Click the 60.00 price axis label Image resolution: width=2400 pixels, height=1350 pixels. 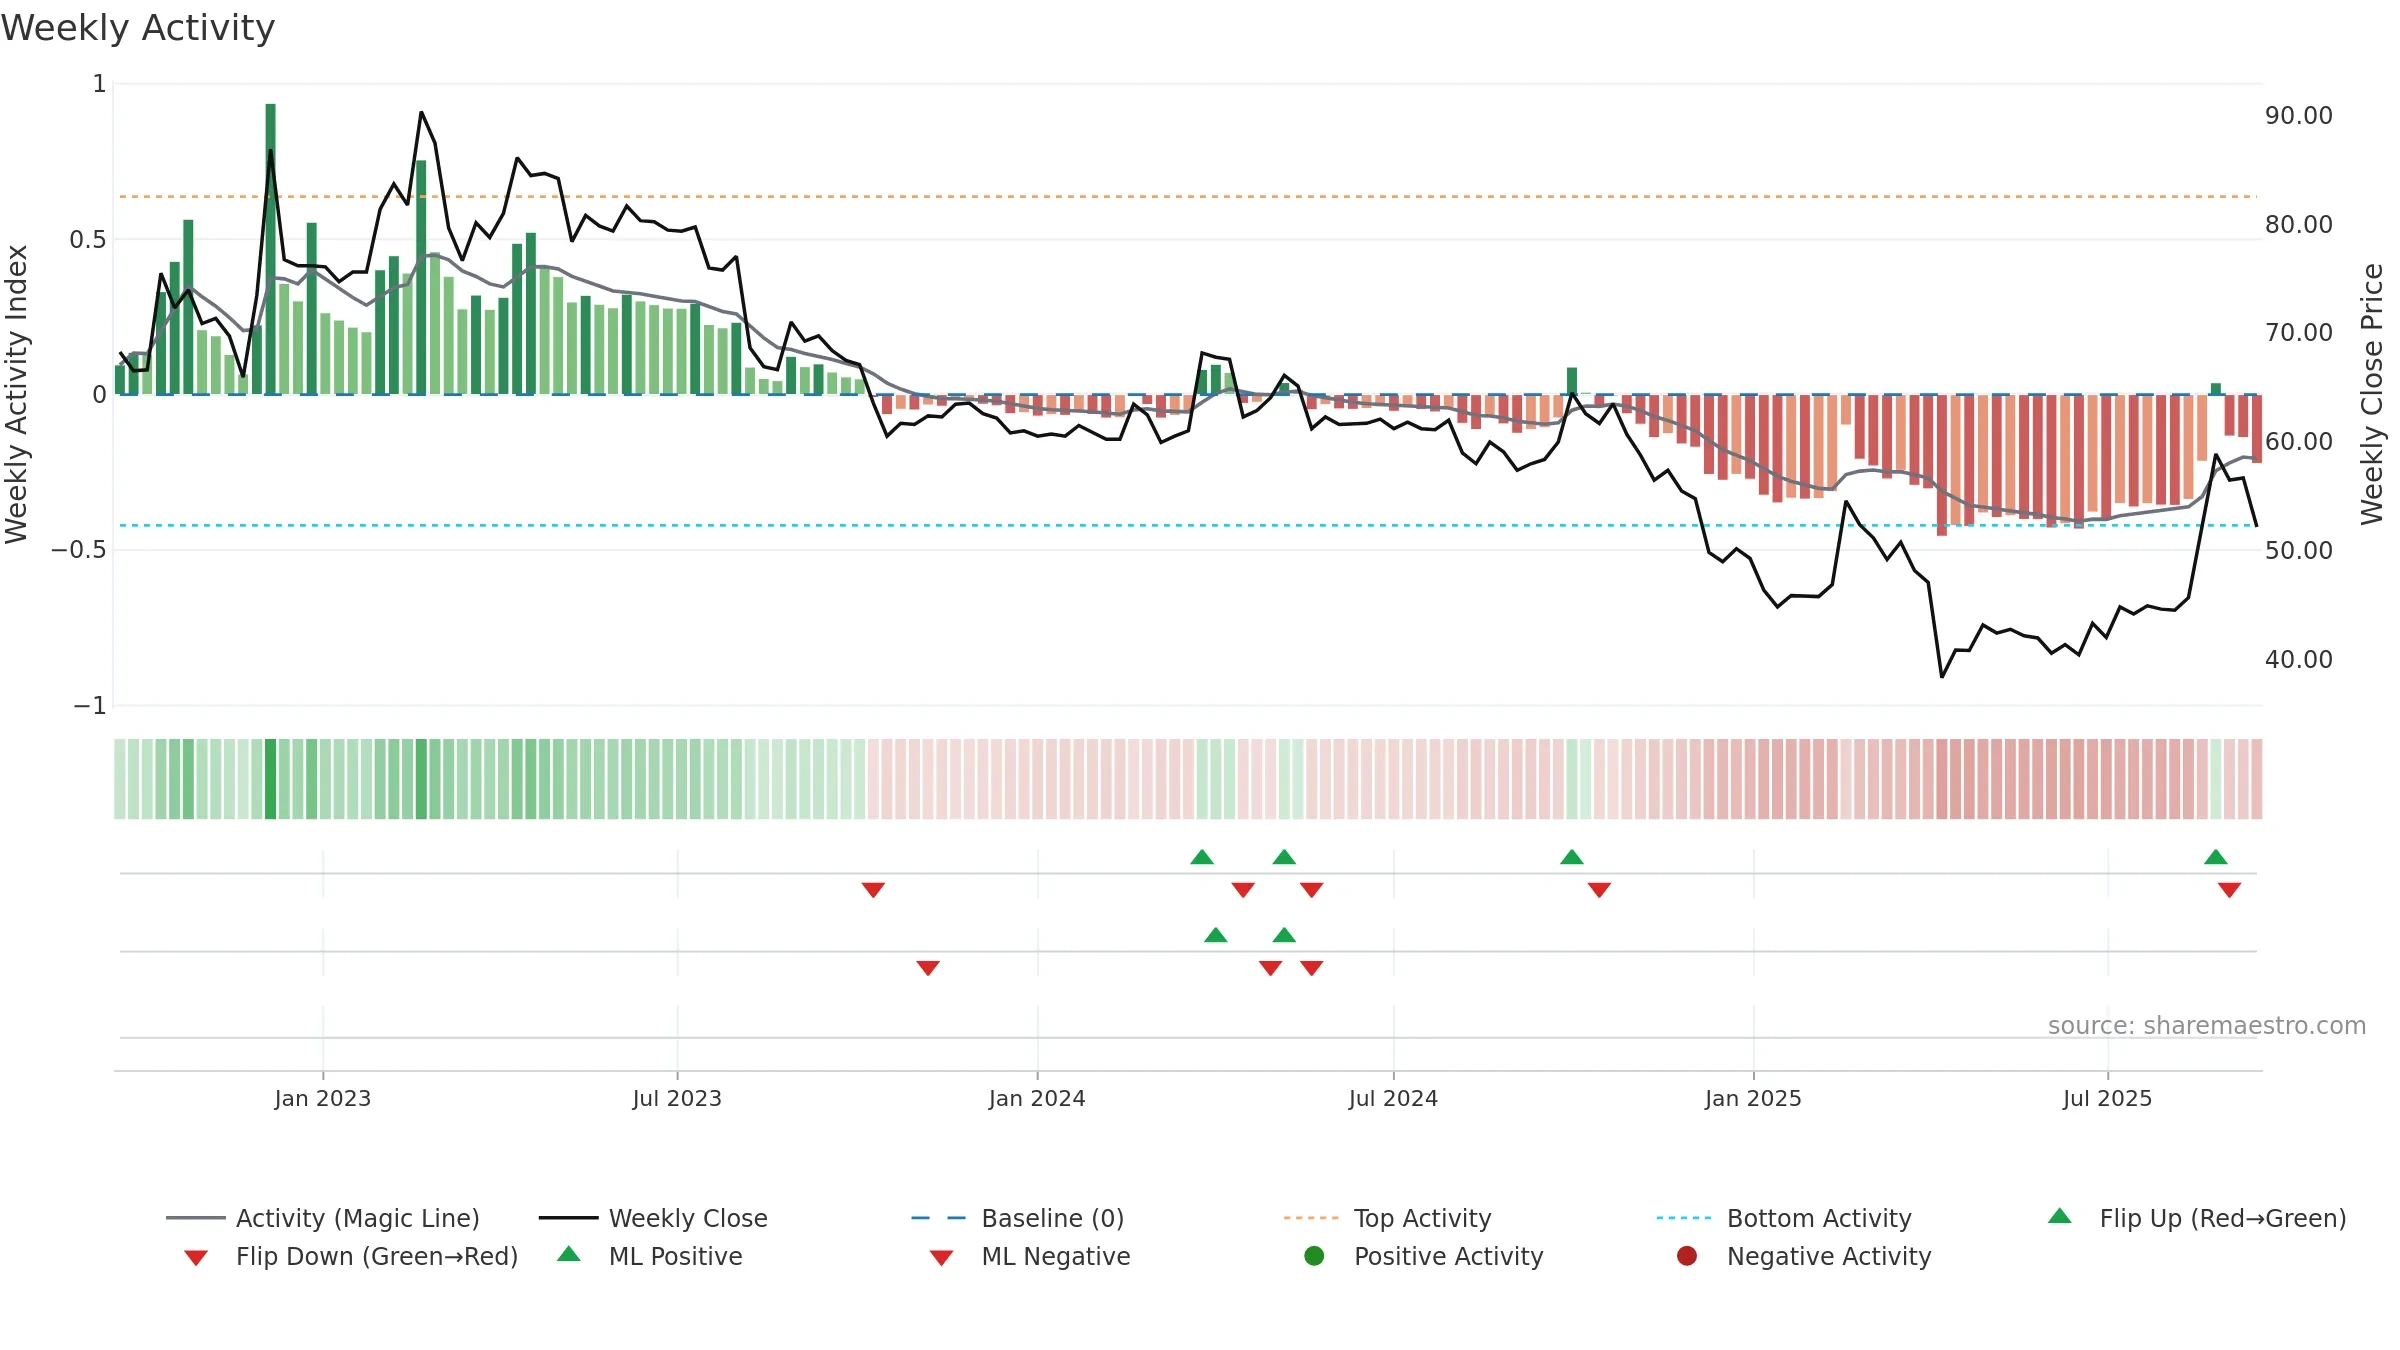2299,442
